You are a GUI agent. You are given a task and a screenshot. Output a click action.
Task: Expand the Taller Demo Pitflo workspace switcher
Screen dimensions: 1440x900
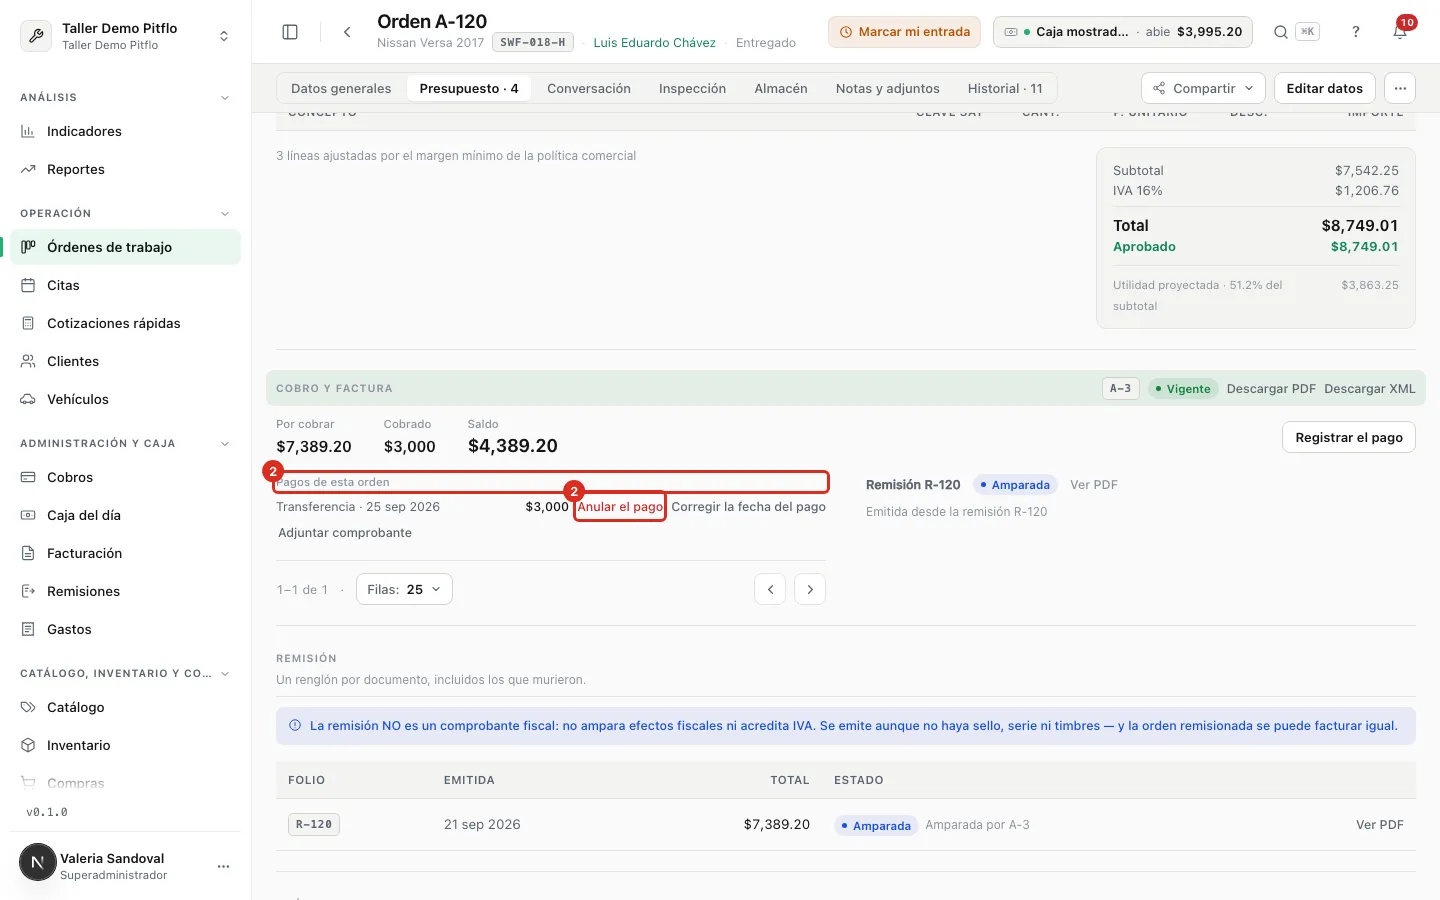126,36
